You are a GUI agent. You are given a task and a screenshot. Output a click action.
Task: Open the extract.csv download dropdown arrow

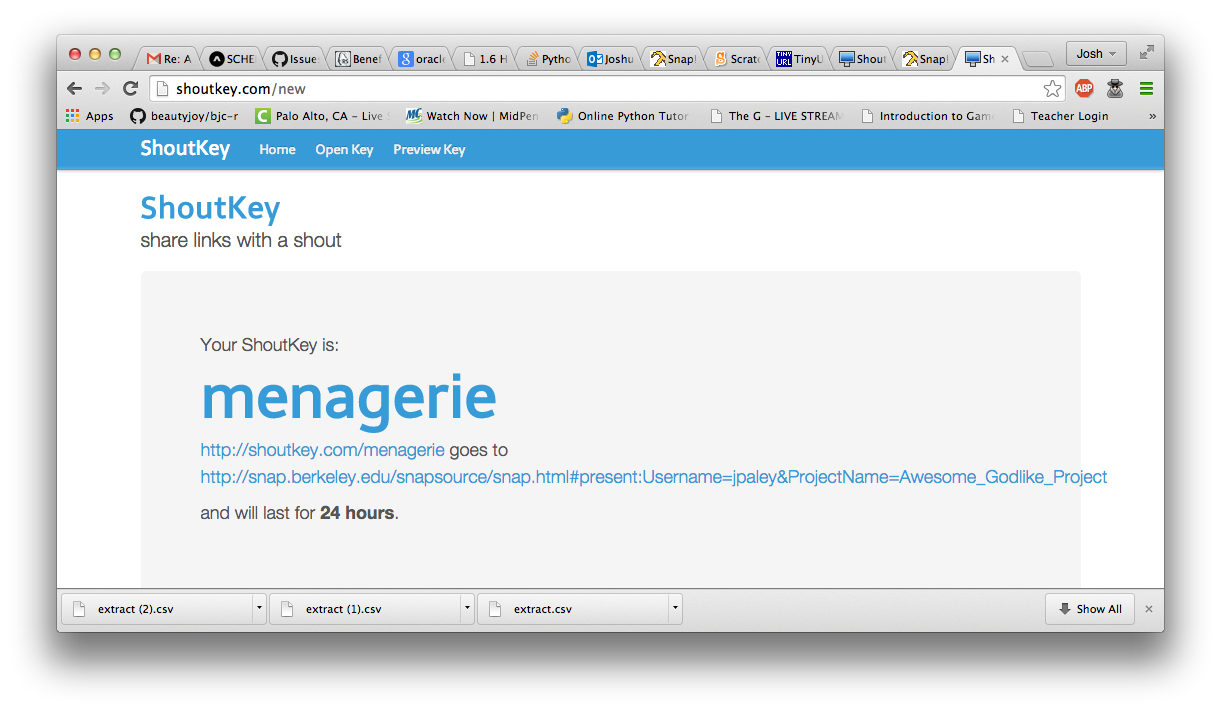675,608
